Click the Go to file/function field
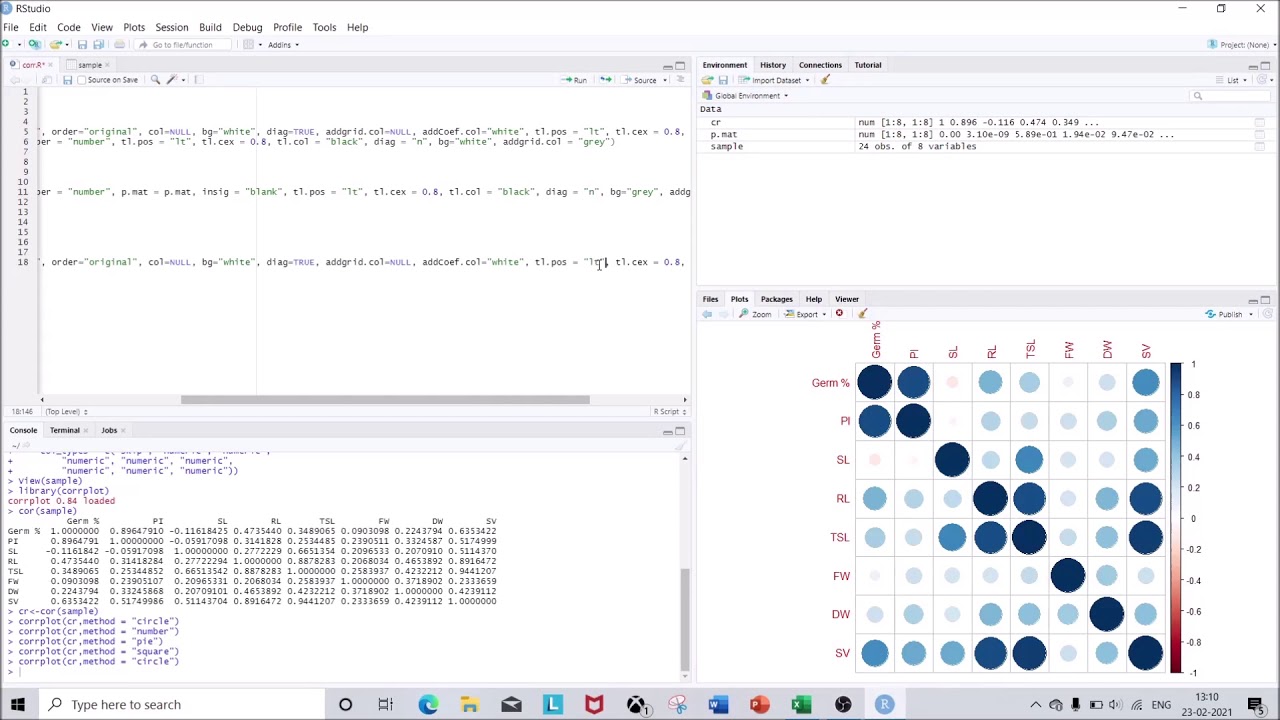1280x720 pixels. pyautogui.click(x=182, y=44)
